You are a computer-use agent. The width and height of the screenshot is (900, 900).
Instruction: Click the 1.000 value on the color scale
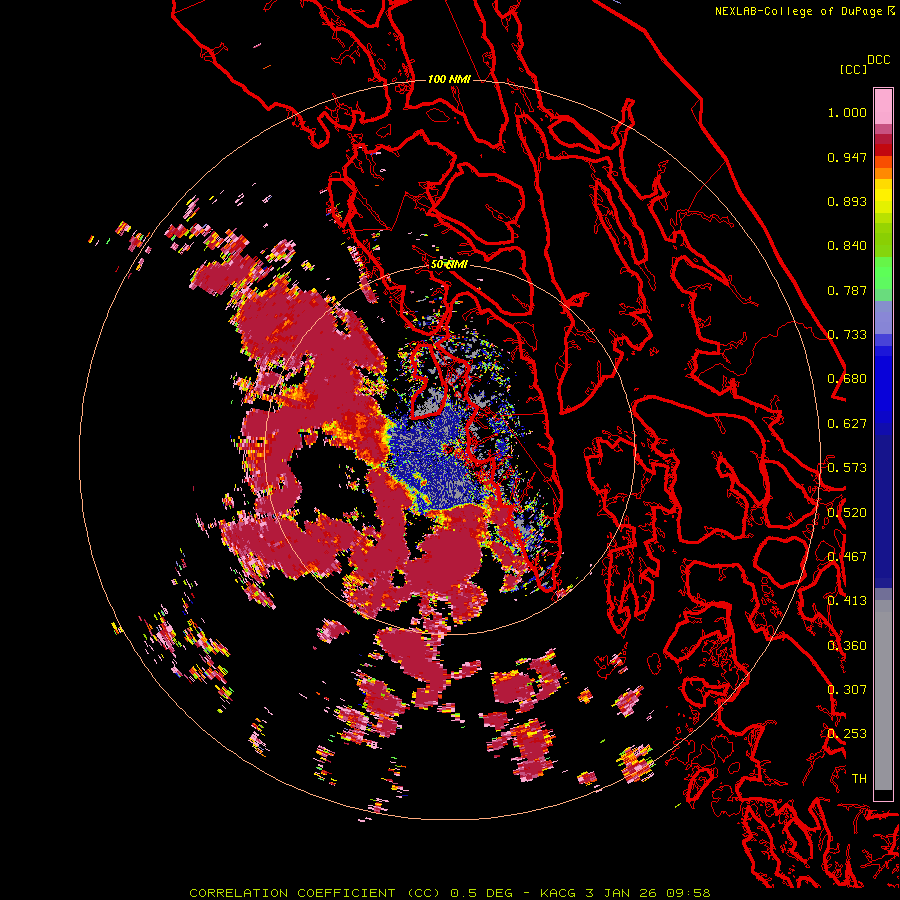[847, 112]
